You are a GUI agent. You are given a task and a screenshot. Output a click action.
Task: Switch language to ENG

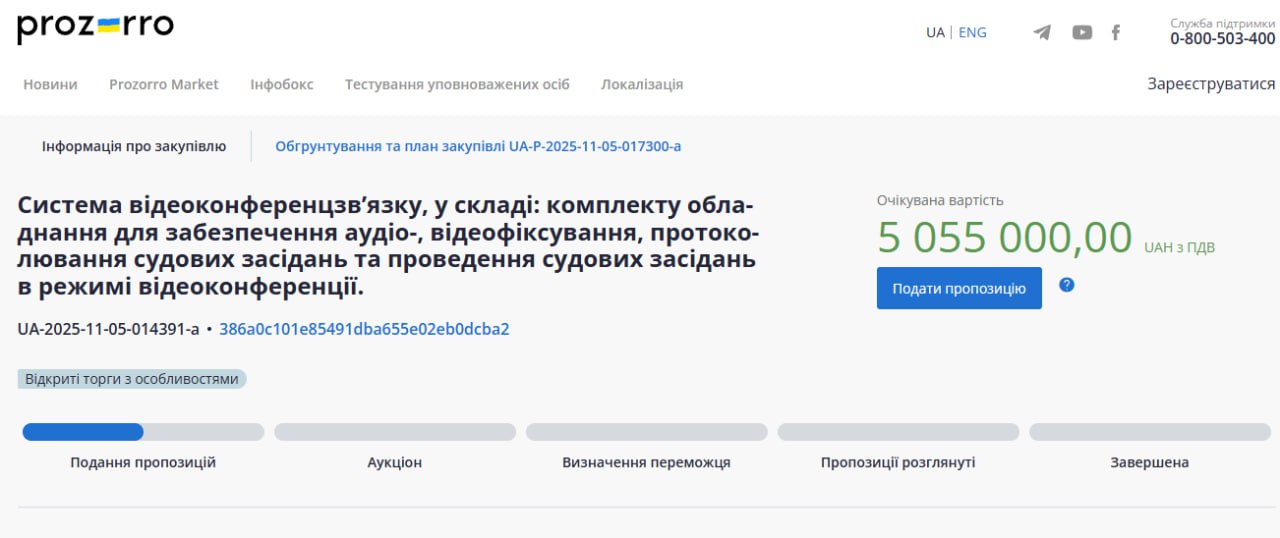pos(972,32)
